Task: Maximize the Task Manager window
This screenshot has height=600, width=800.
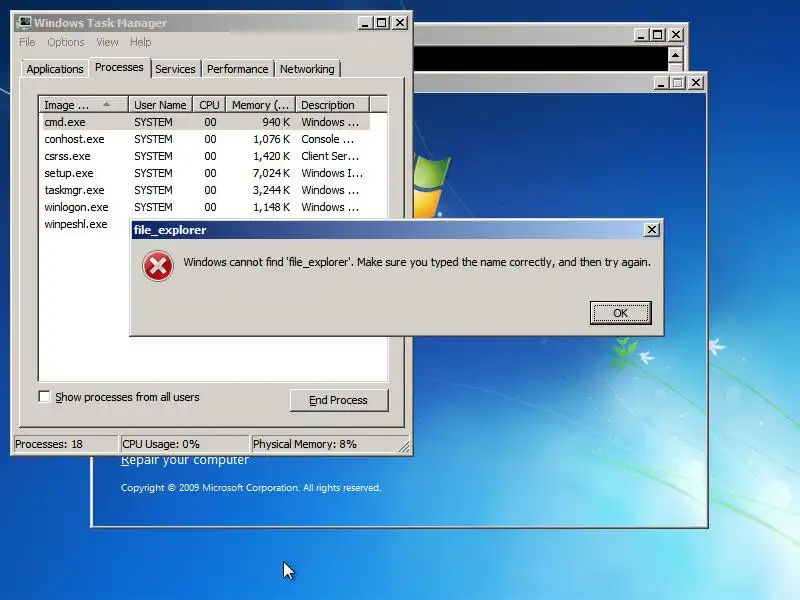Action: [x=382, y=23]
